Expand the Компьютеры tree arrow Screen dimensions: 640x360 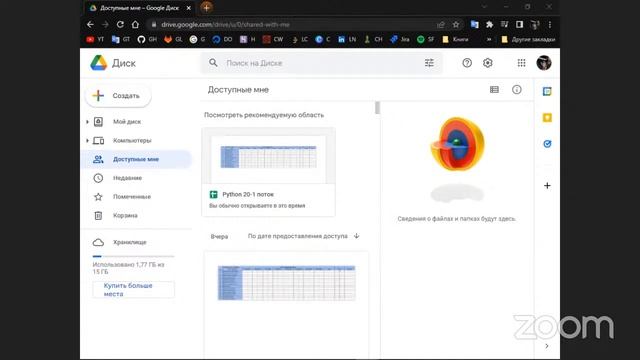pyautogui.click(x=87, y=140)
